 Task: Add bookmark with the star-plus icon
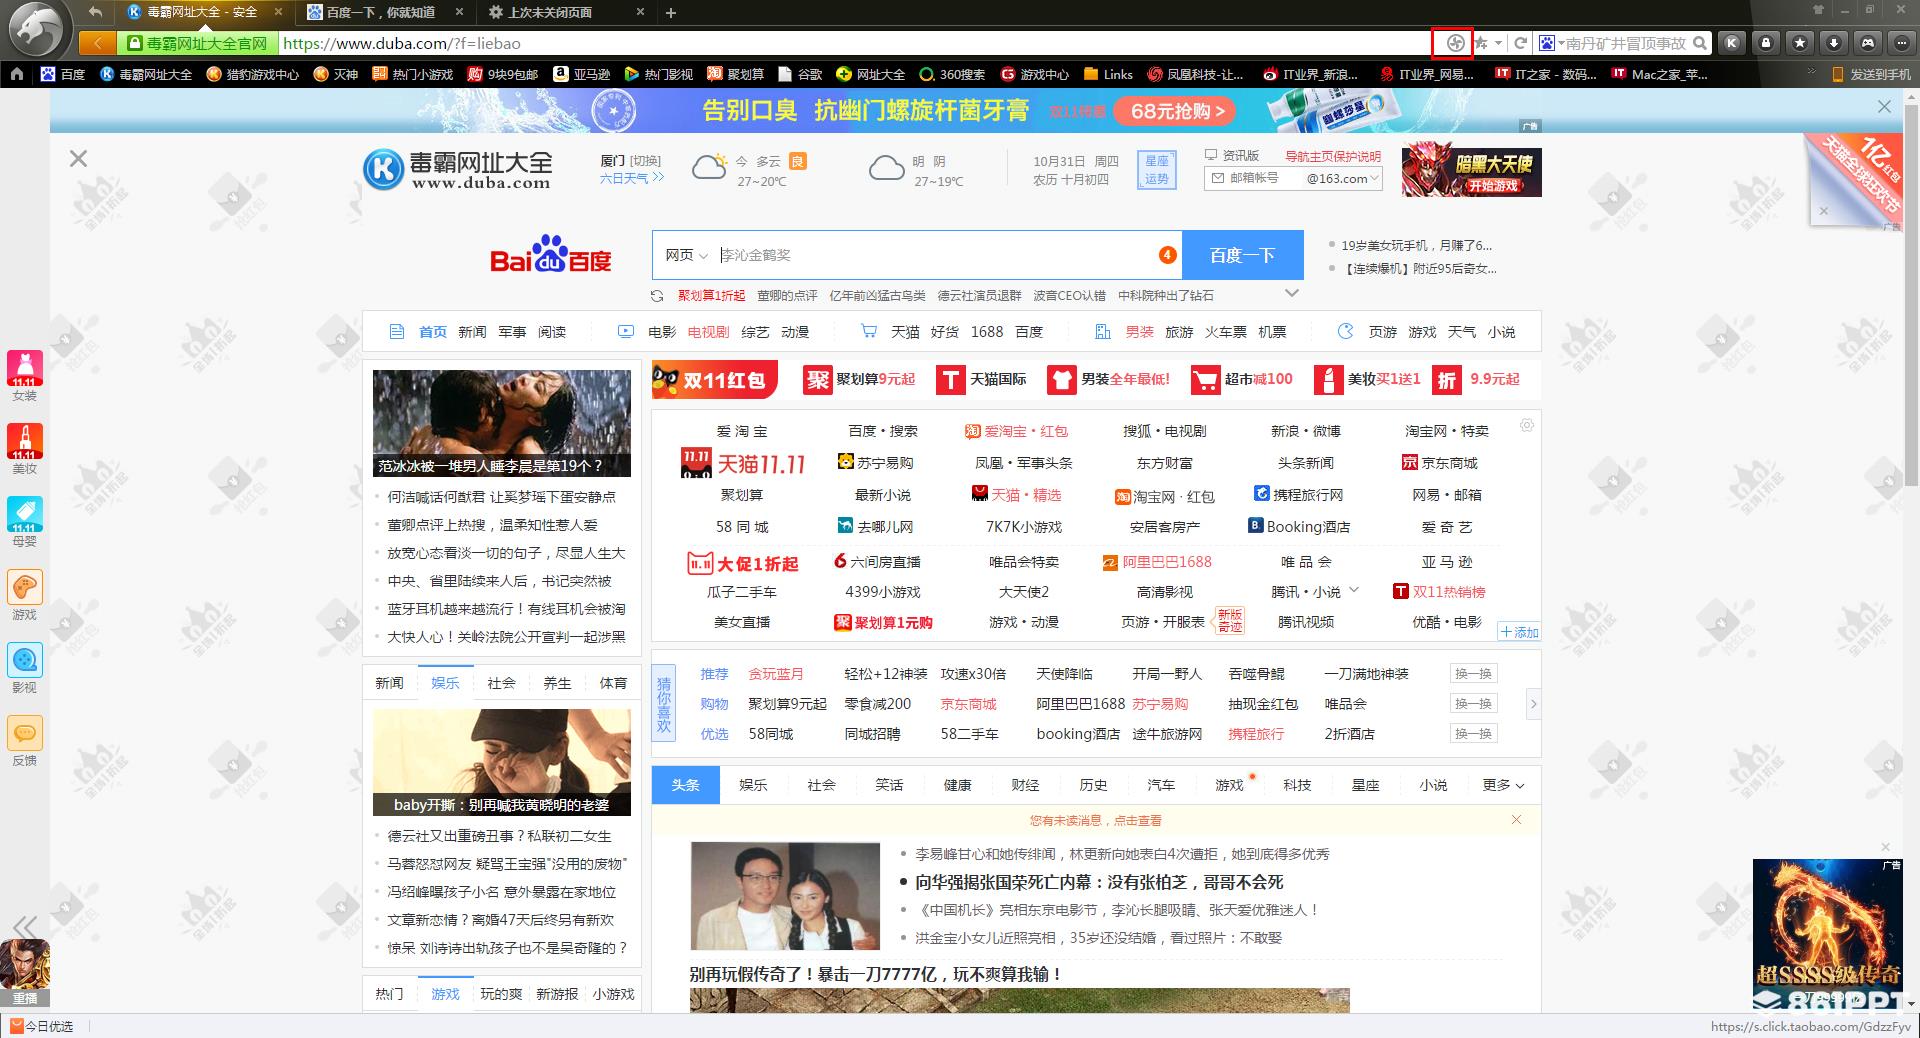pyautogui.click(x=1481, y=43)
